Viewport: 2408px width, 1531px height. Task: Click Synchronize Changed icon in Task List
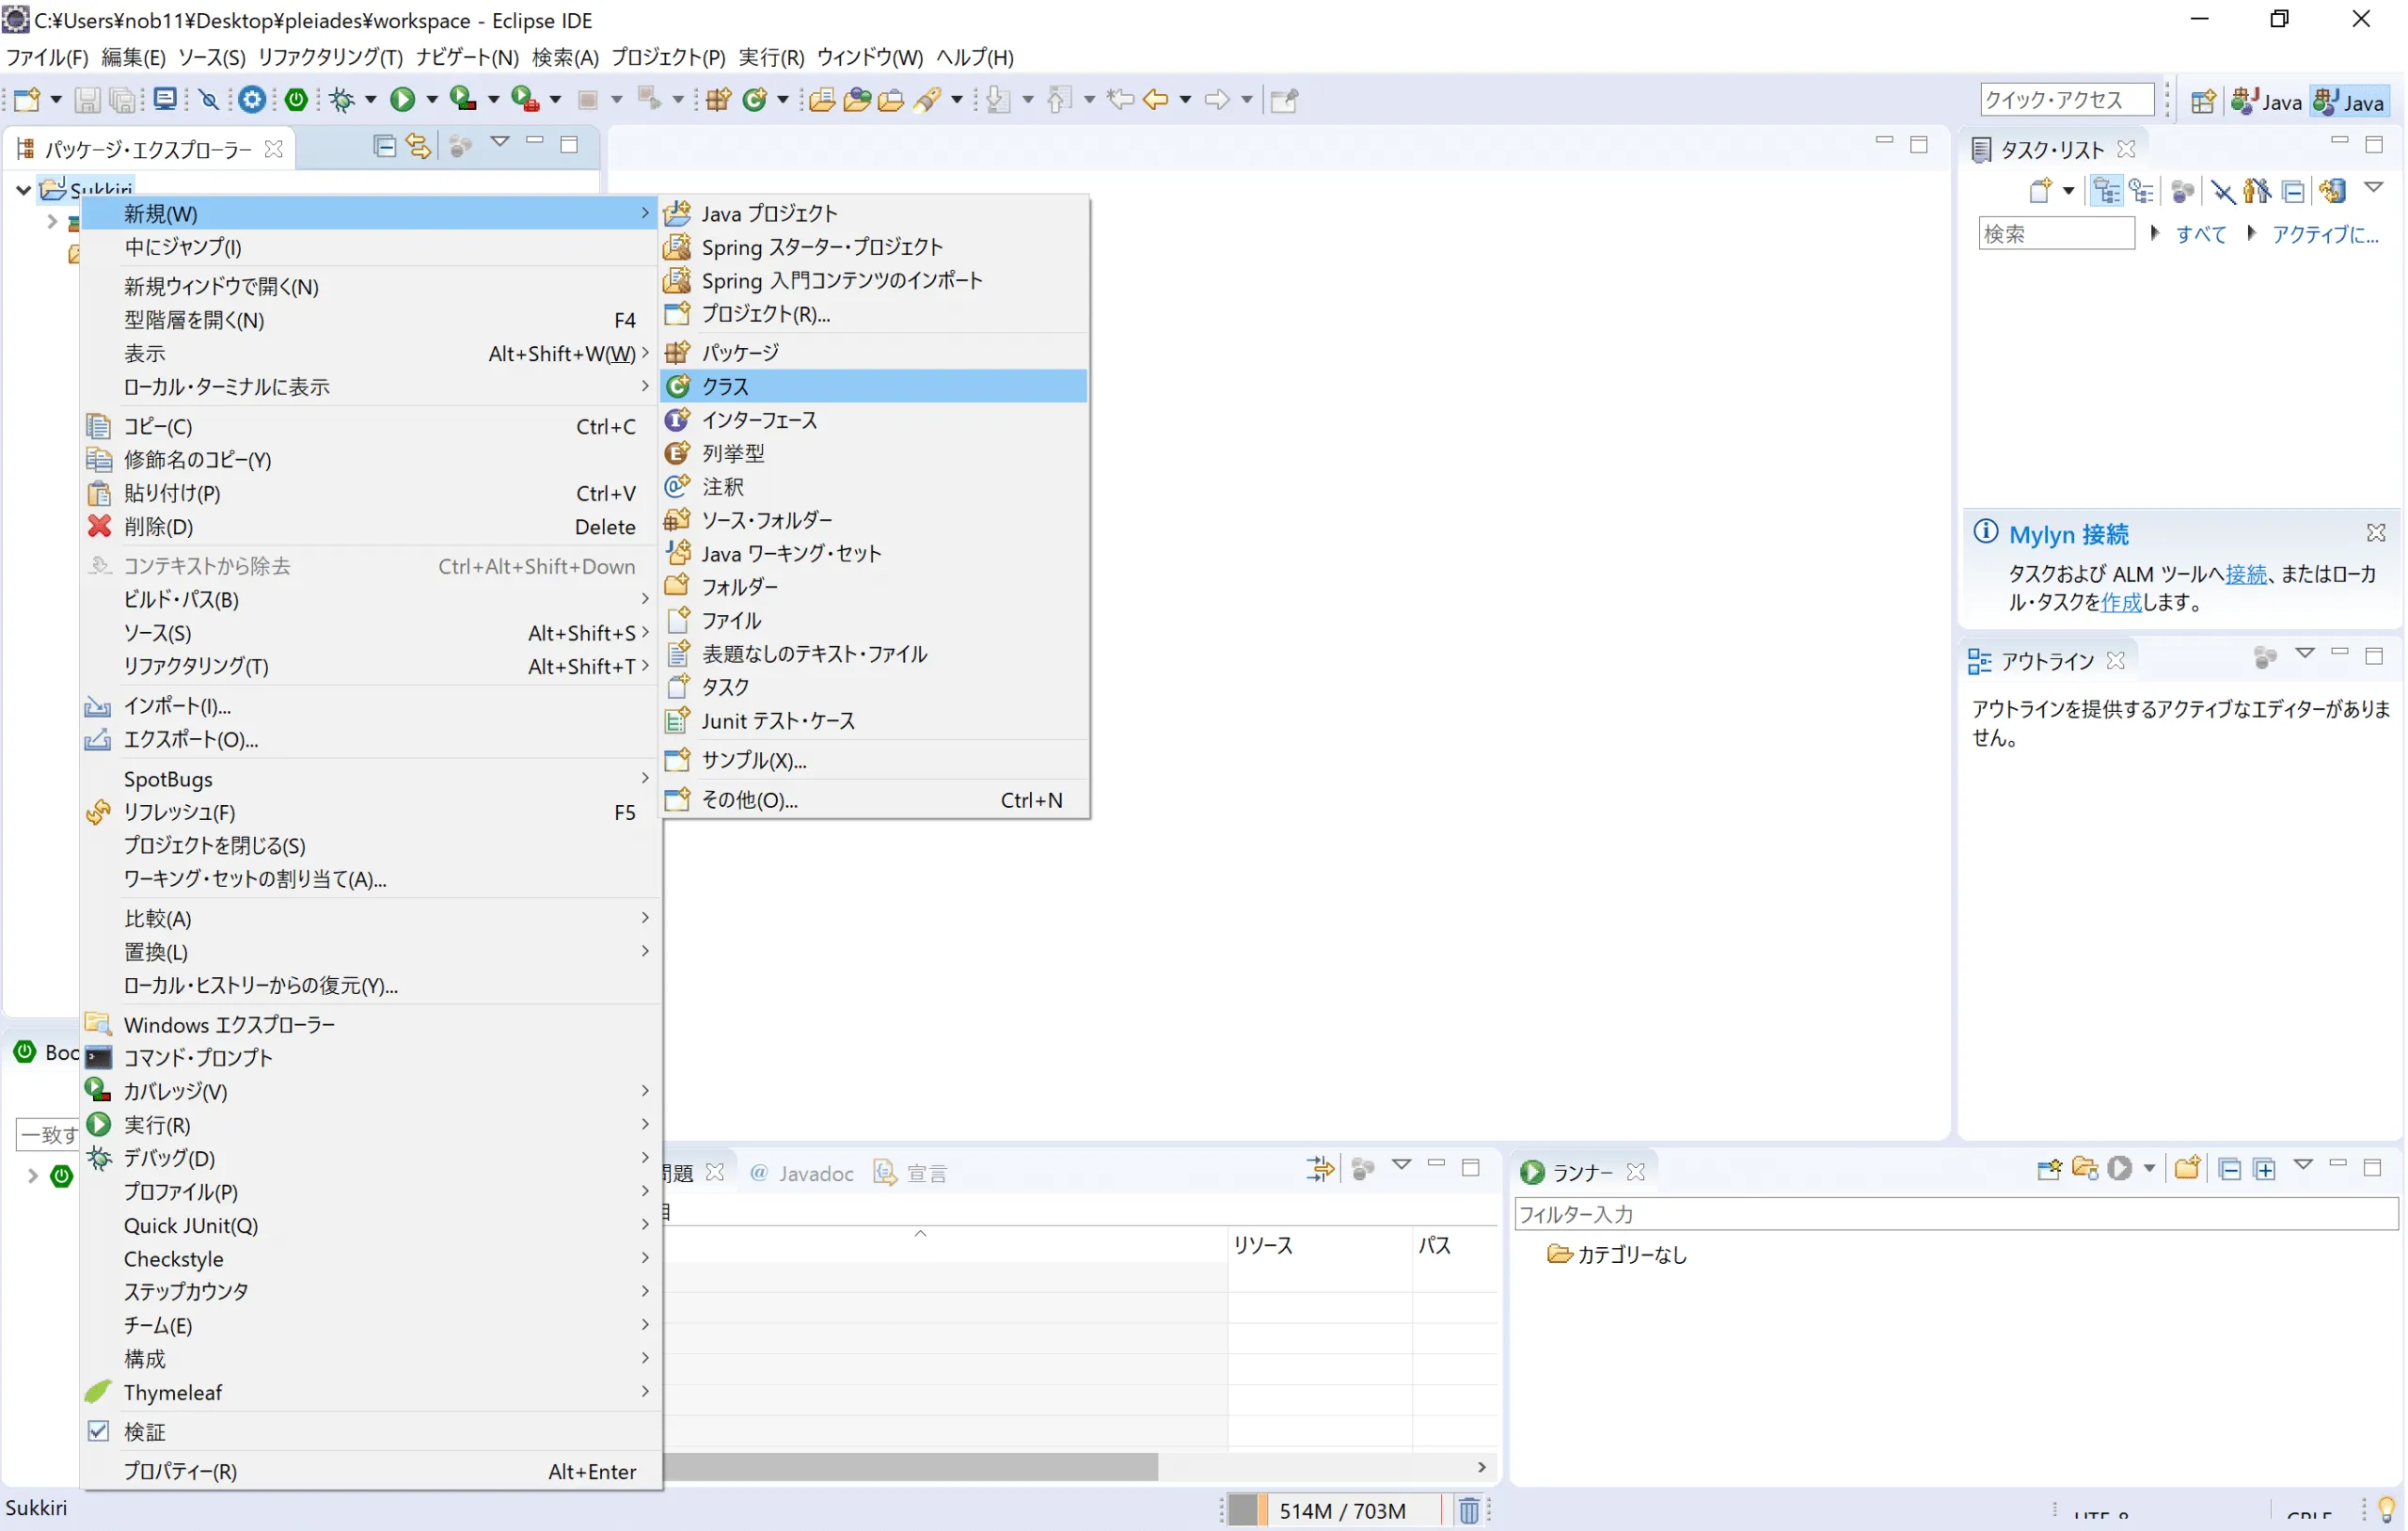tap(2333, 191)
